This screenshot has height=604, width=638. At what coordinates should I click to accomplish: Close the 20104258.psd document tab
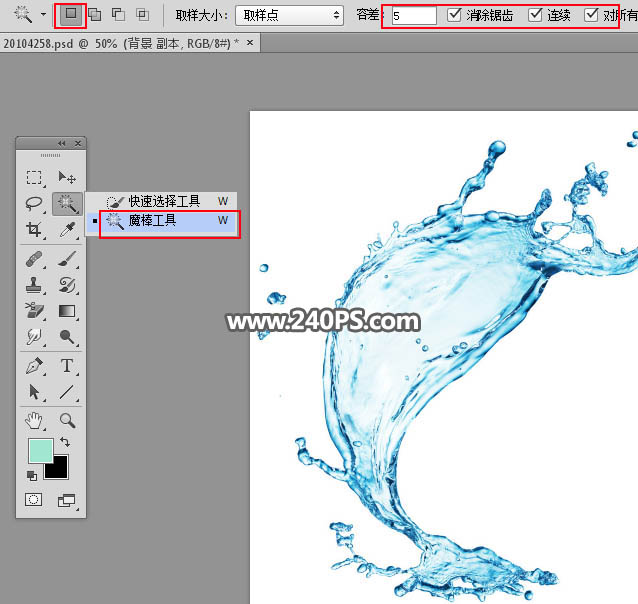[x=250, y=42]
